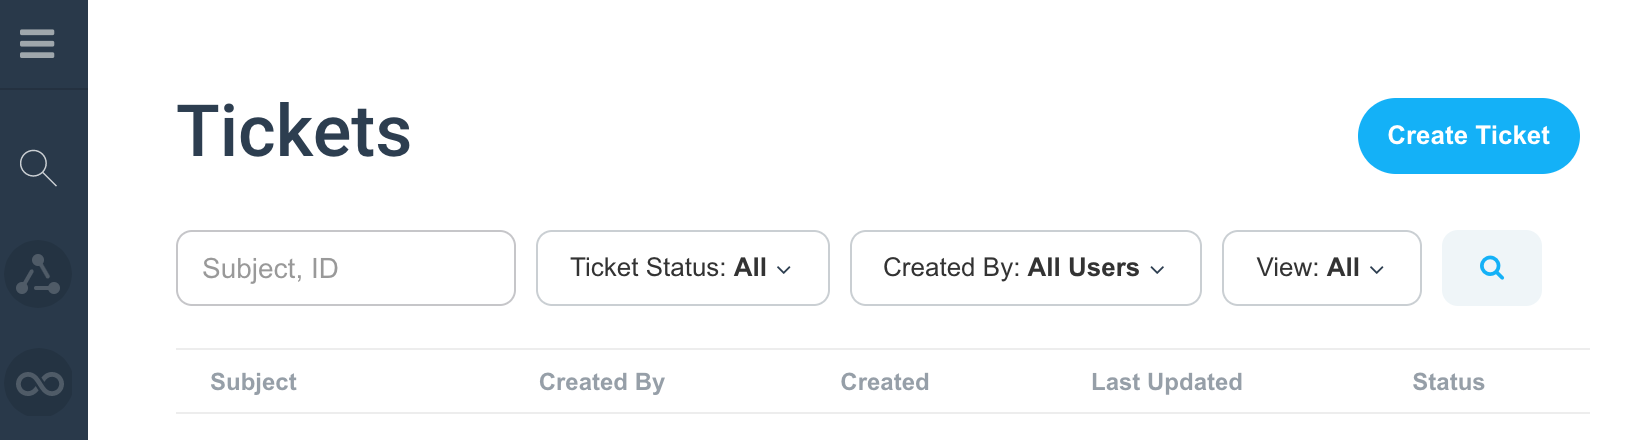The width and height of the screenshot is (1628, 440).
Task: Expand the View: All dropdown
Action: coord(1321,268)
